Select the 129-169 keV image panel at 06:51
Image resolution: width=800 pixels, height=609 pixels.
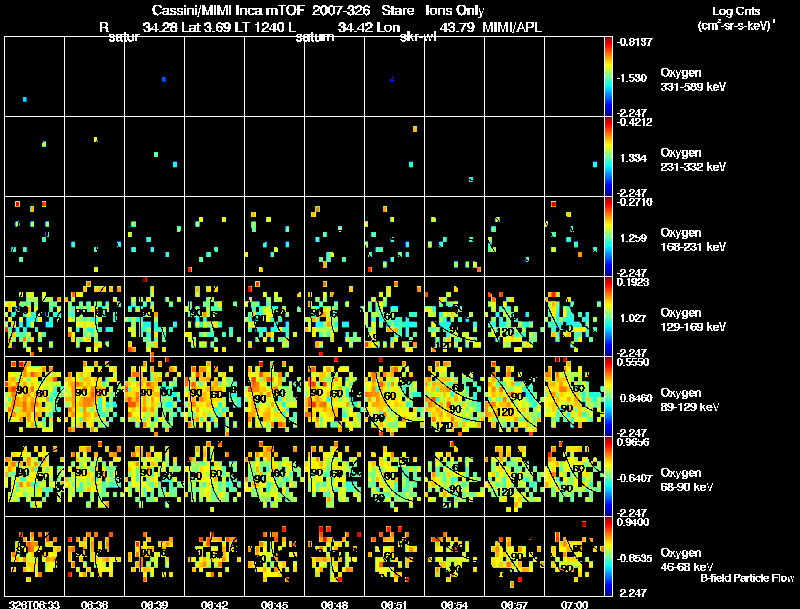coord(394,316)
